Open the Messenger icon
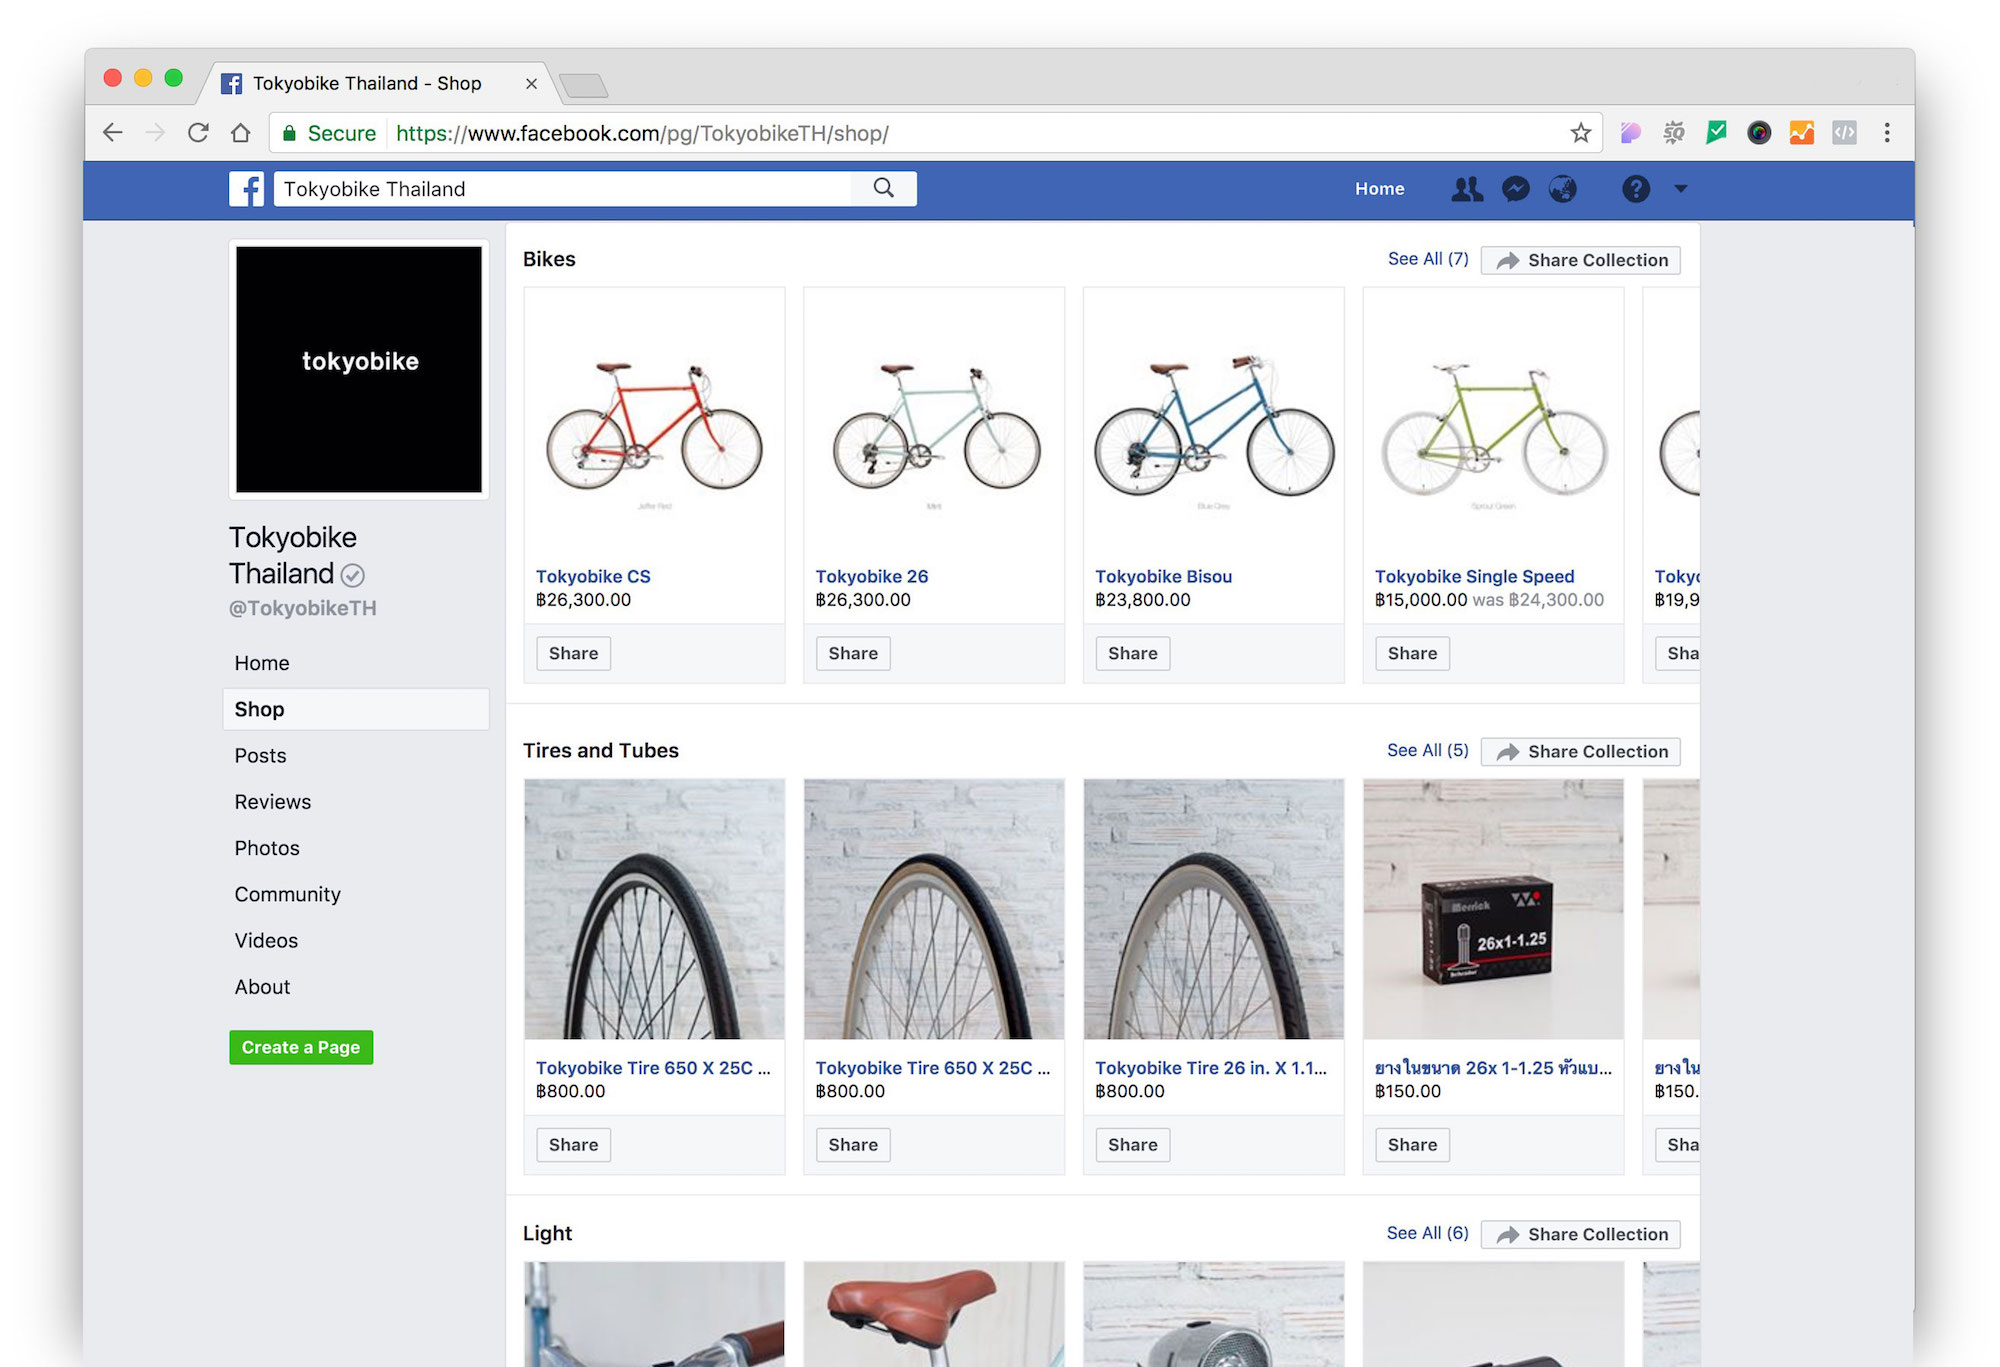 [x=1516, y=189]
